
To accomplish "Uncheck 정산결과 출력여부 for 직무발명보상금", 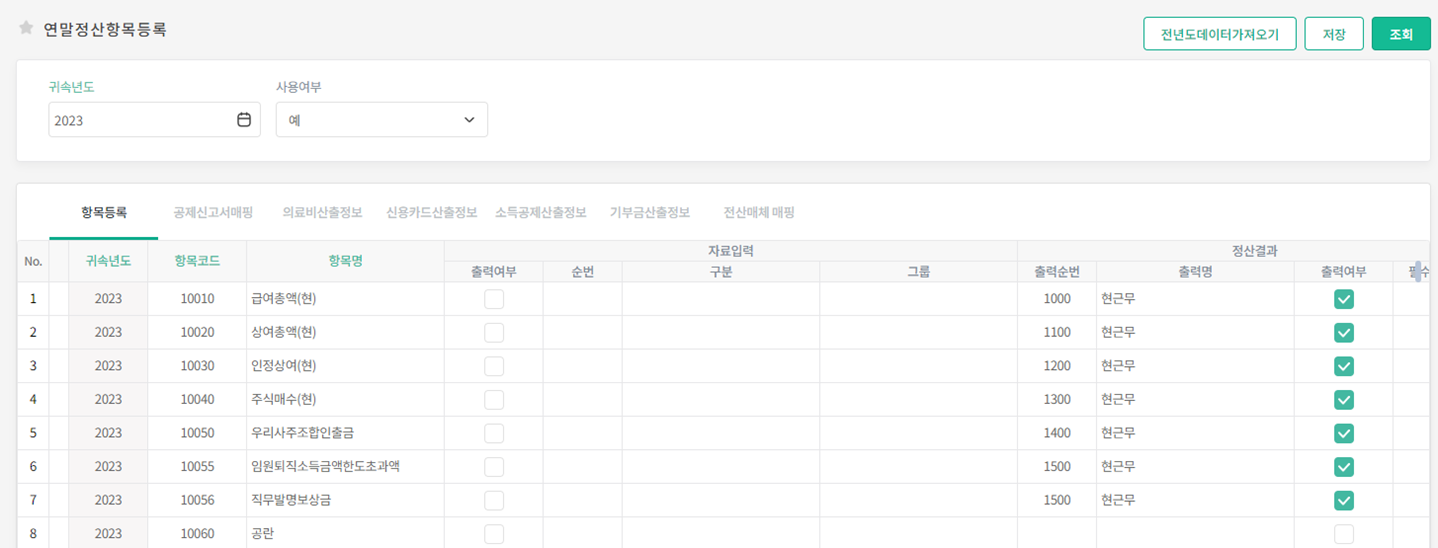I will [1343, 500].
